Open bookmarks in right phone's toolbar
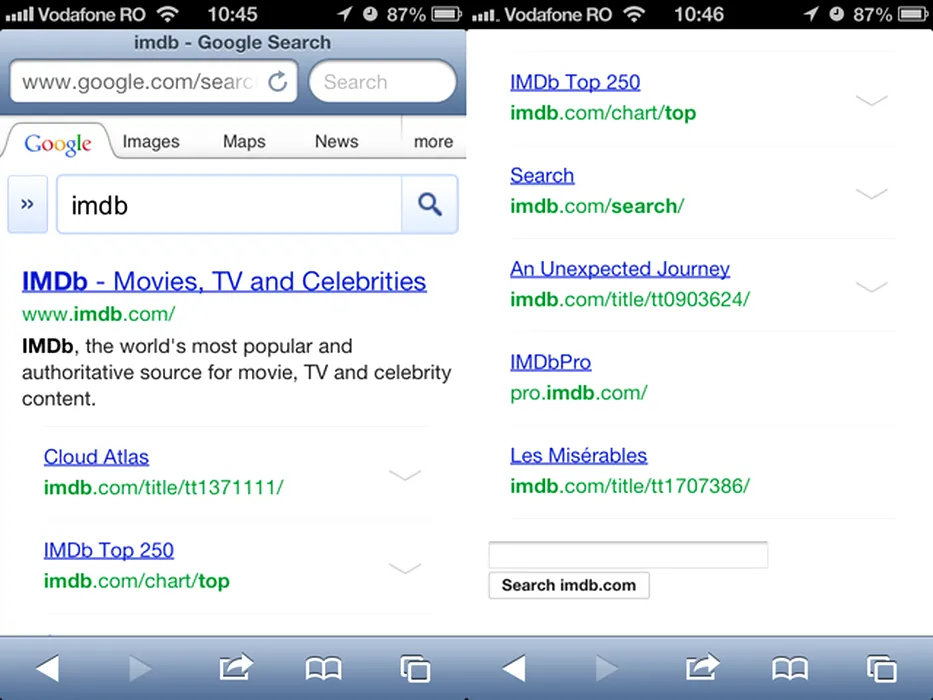The height and width of the screenshot is (700, 933). [790, 668]
